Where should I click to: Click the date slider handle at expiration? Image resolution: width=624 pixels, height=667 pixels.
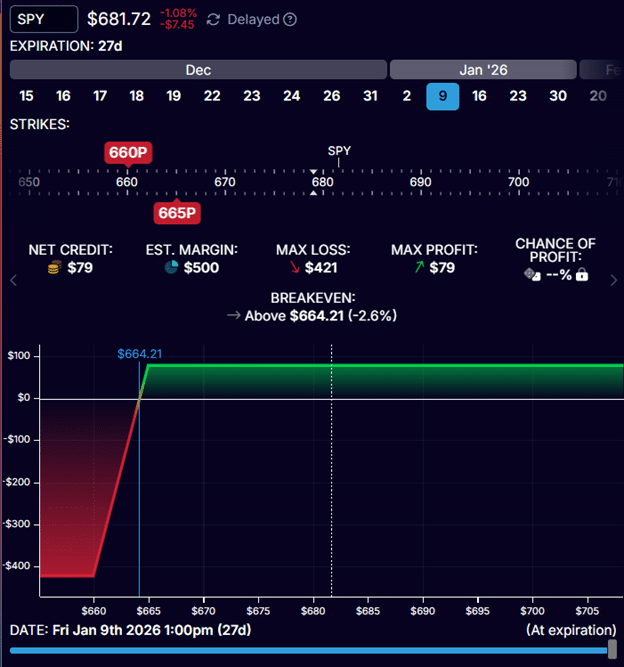coord(612,650)
